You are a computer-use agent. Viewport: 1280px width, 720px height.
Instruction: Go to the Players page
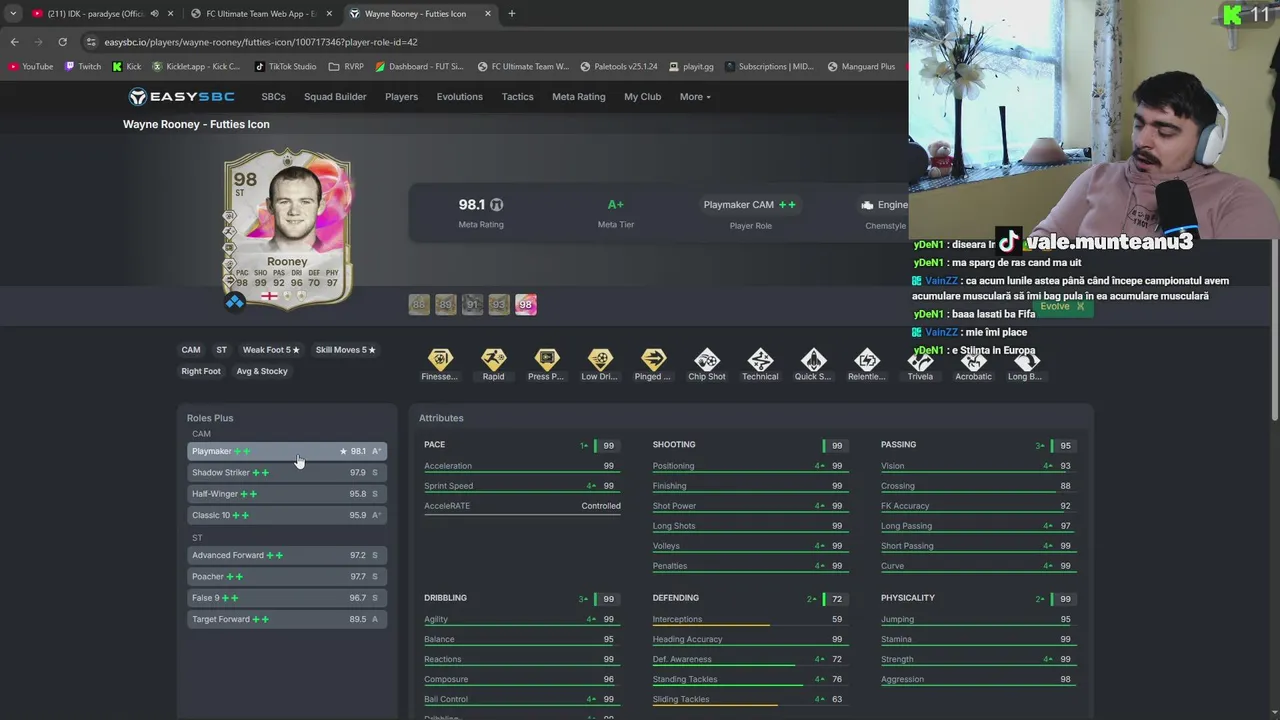pyautogui.click(x=401, y=97)
